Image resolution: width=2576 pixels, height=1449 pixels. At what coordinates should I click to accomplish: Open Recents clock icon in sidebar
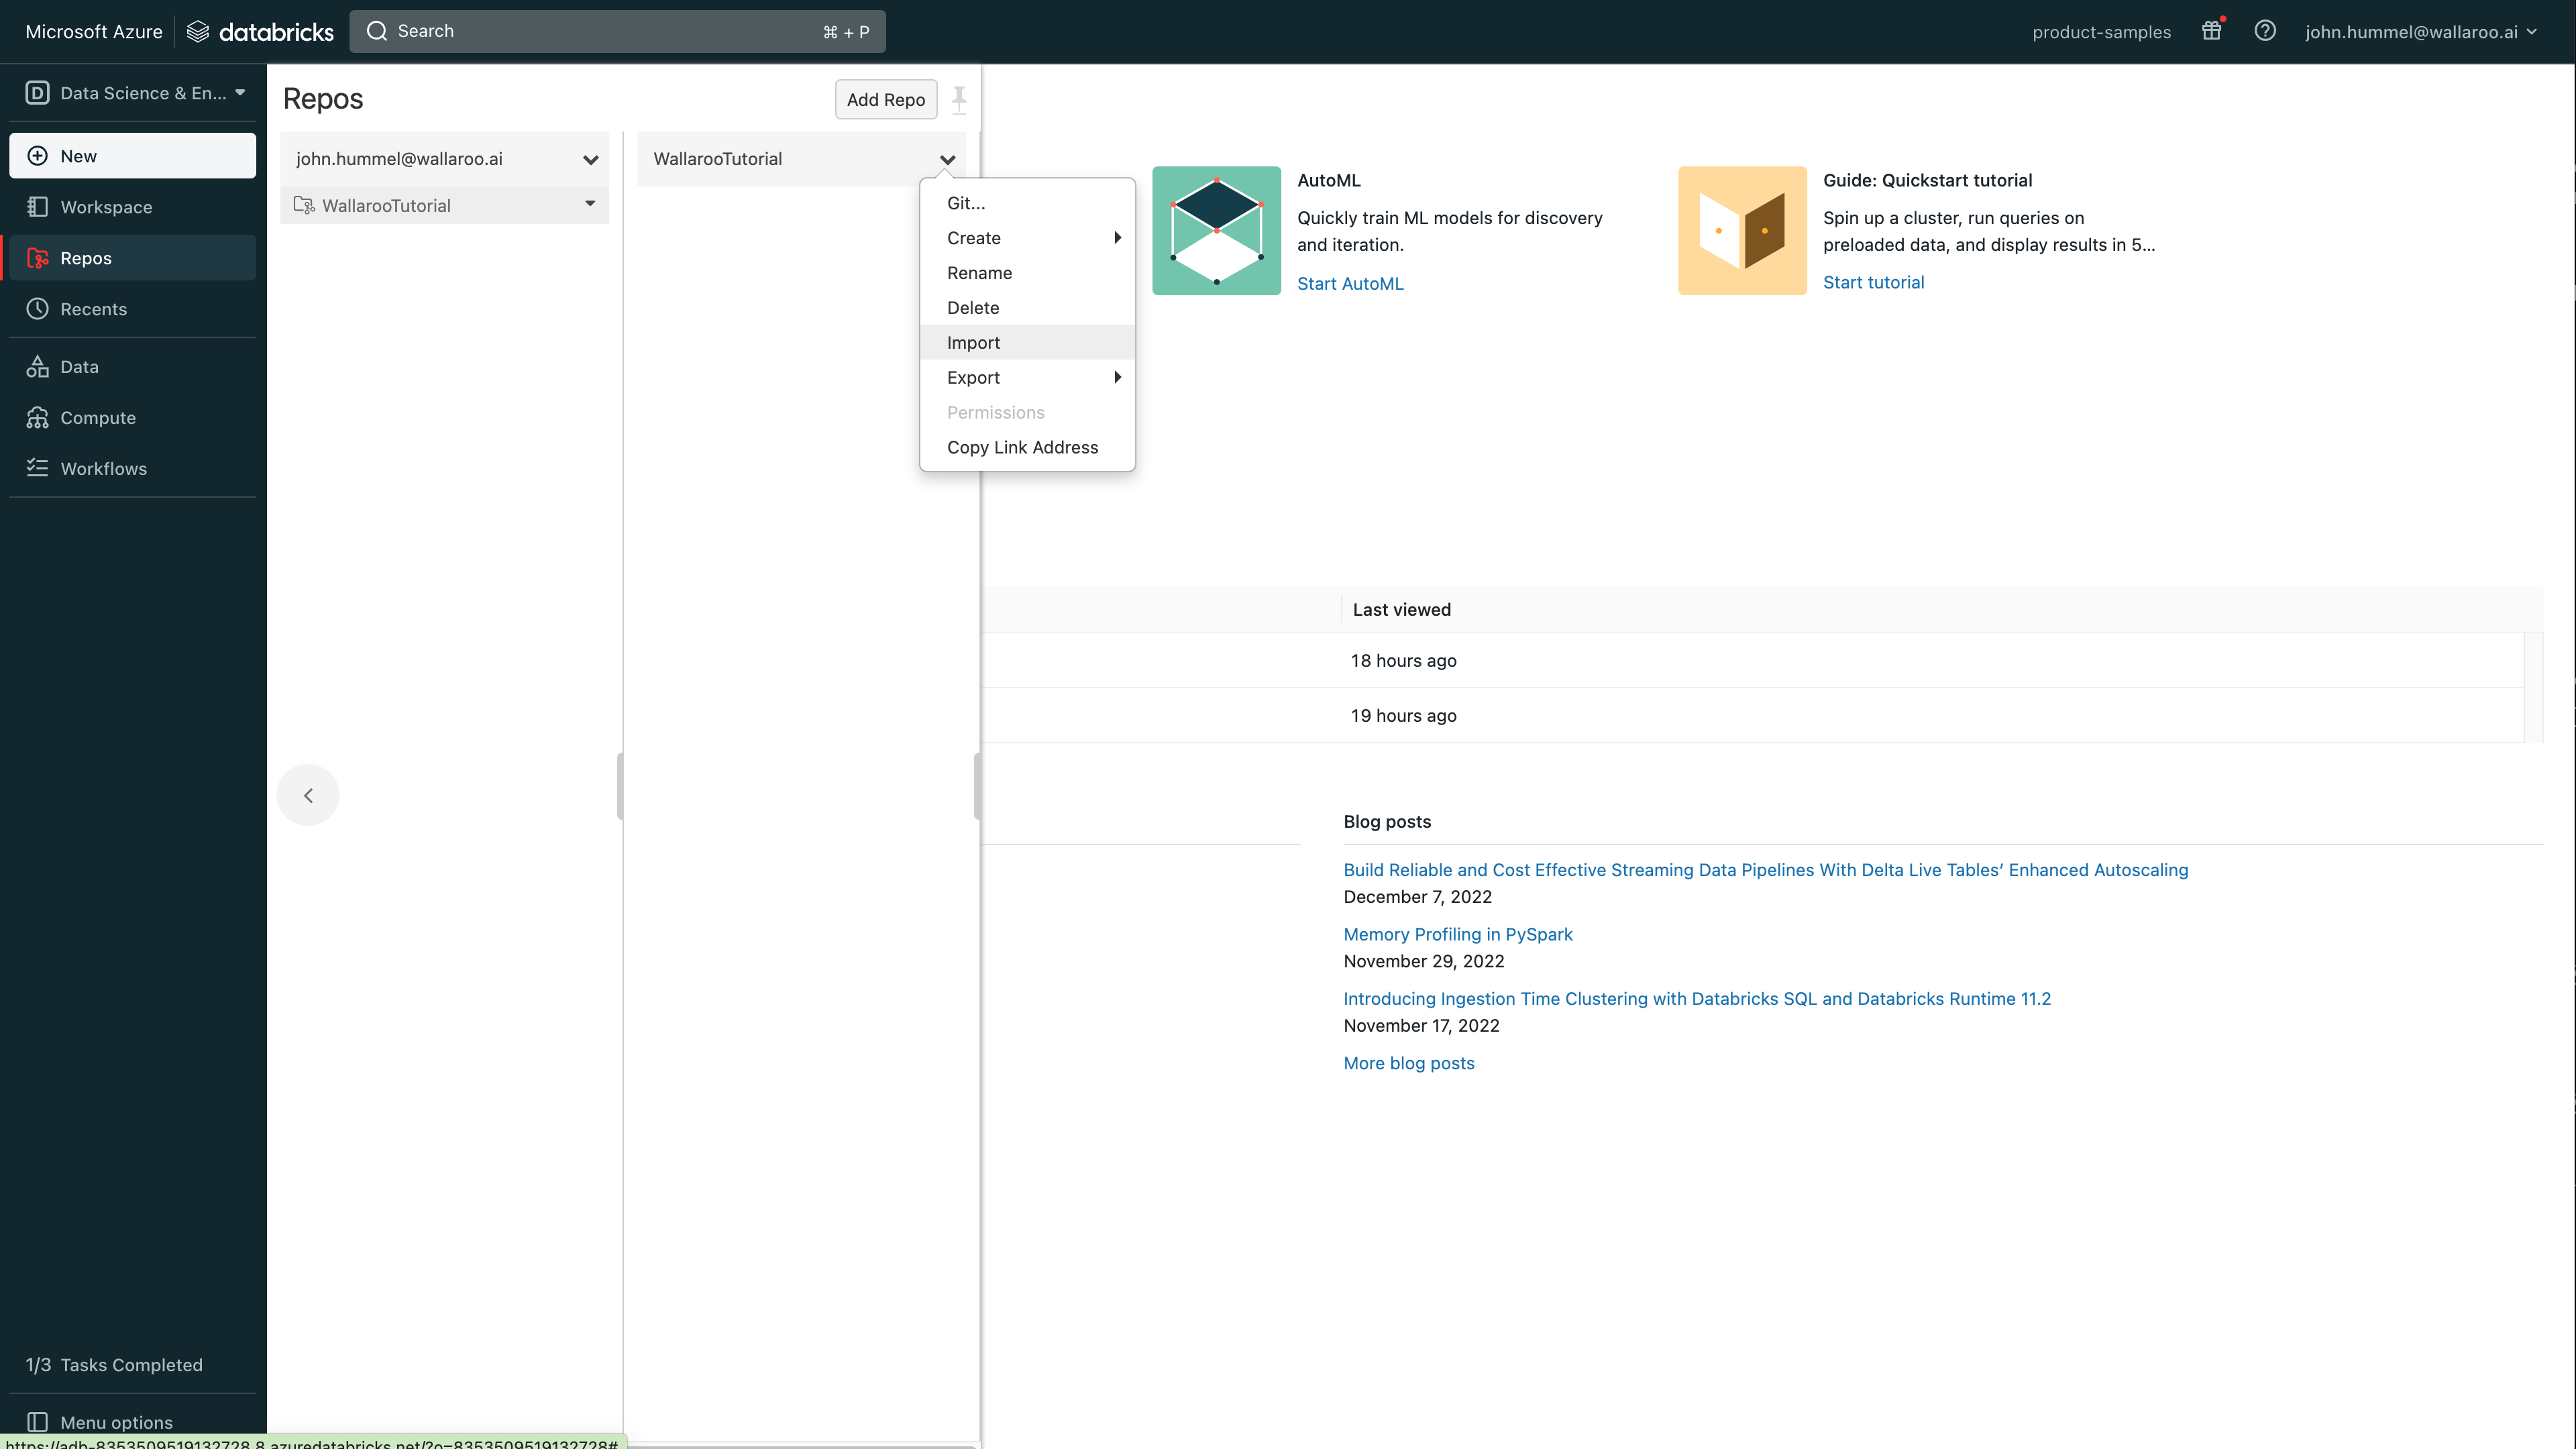click(38, 309)
